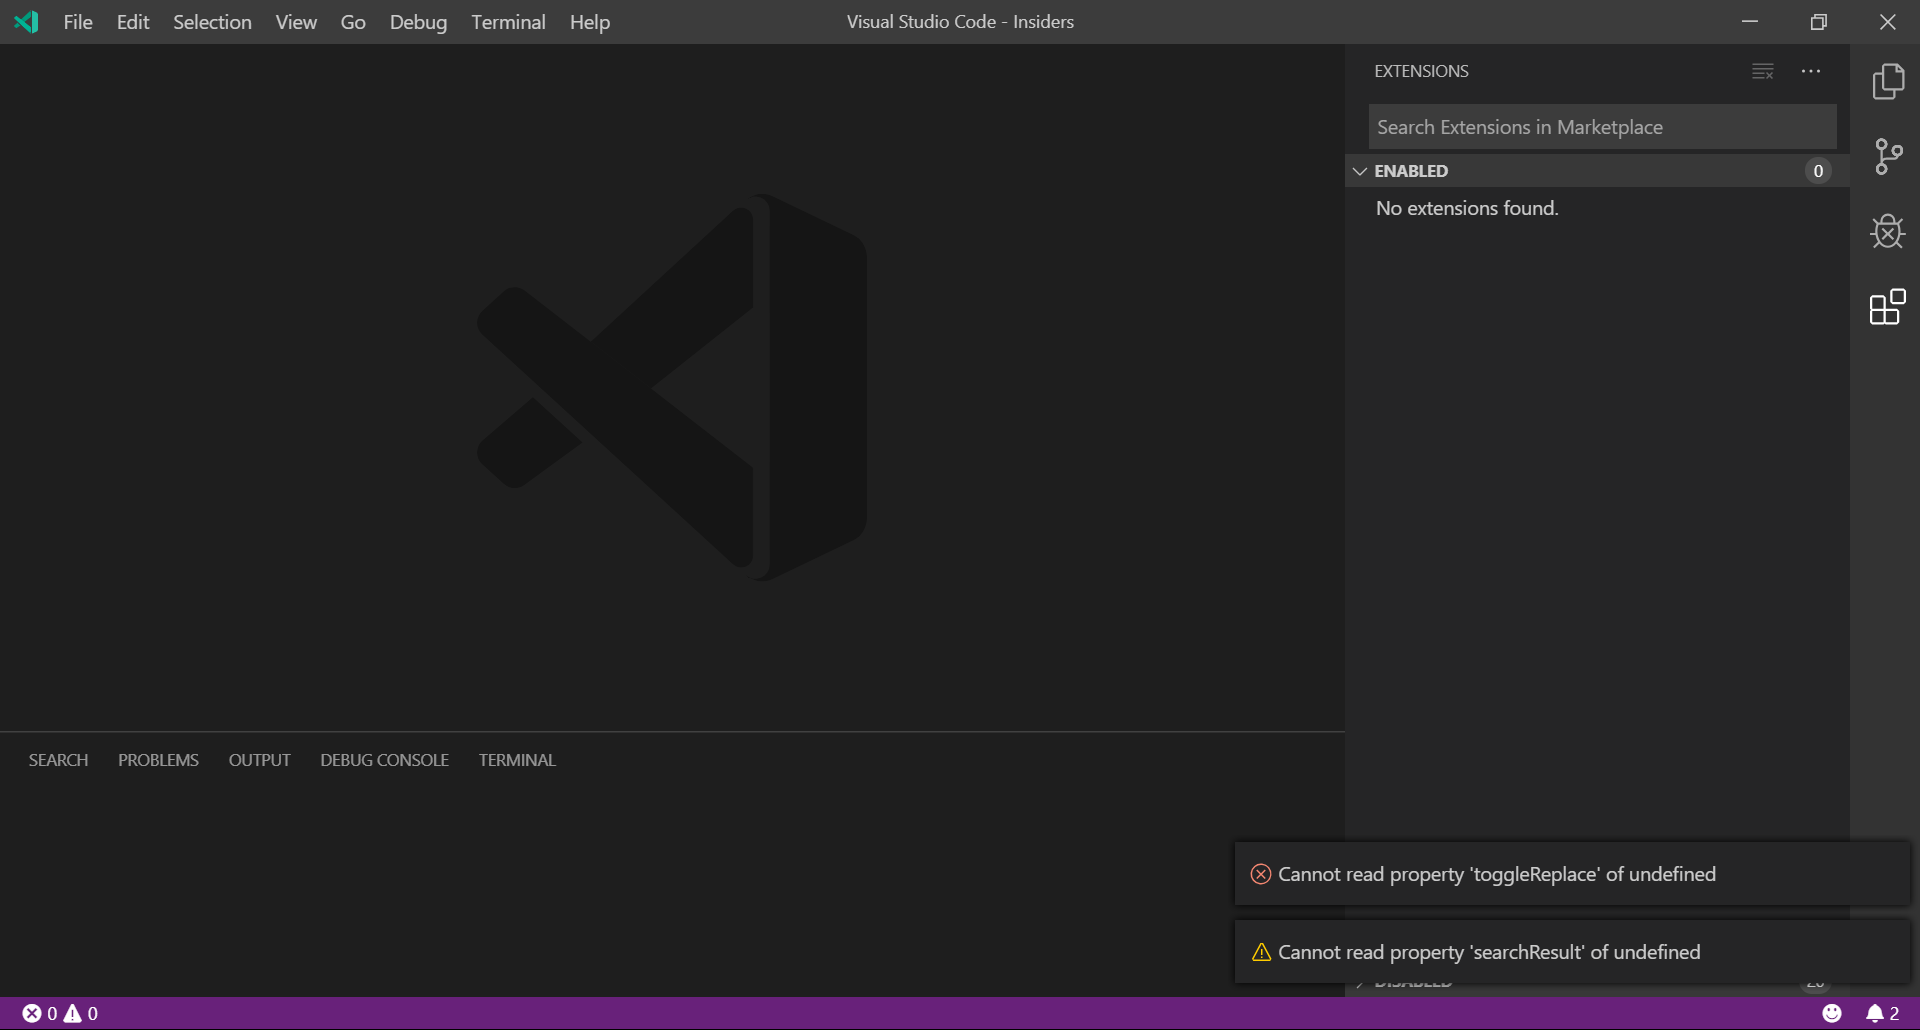Open the Source Control view
The height and width of the screenshot is (1030, 1920).
tap(1888, 156)
